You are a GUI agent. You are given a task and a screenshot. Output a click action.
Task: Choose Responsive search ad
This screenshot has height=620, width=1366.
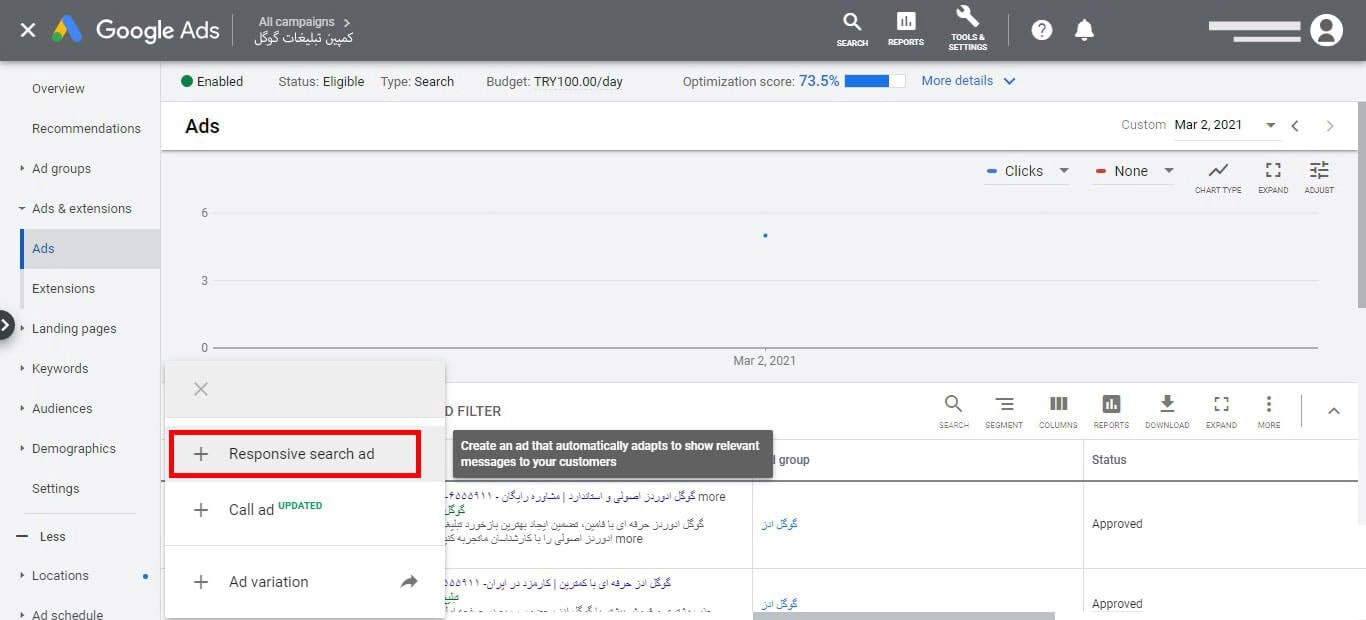[x=295, y=454]
